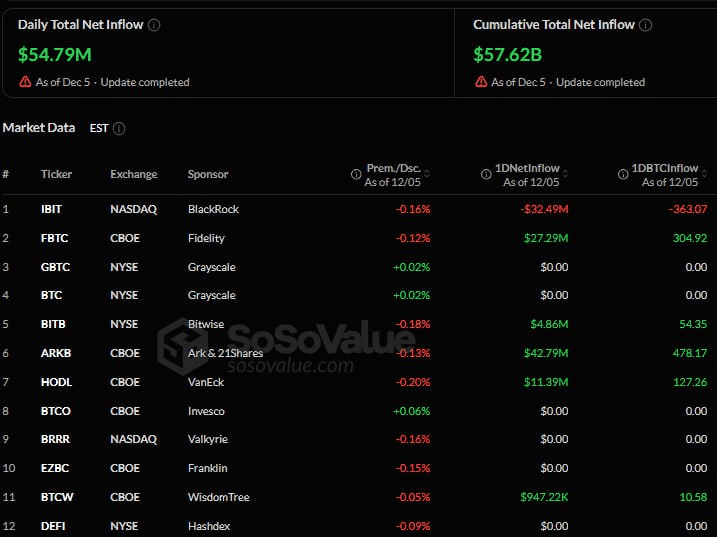Viewport: 717px width, 537px height.
Task: Click BTCO premium +0.06%
Action: pyautogui.click(x=412, y=411)
